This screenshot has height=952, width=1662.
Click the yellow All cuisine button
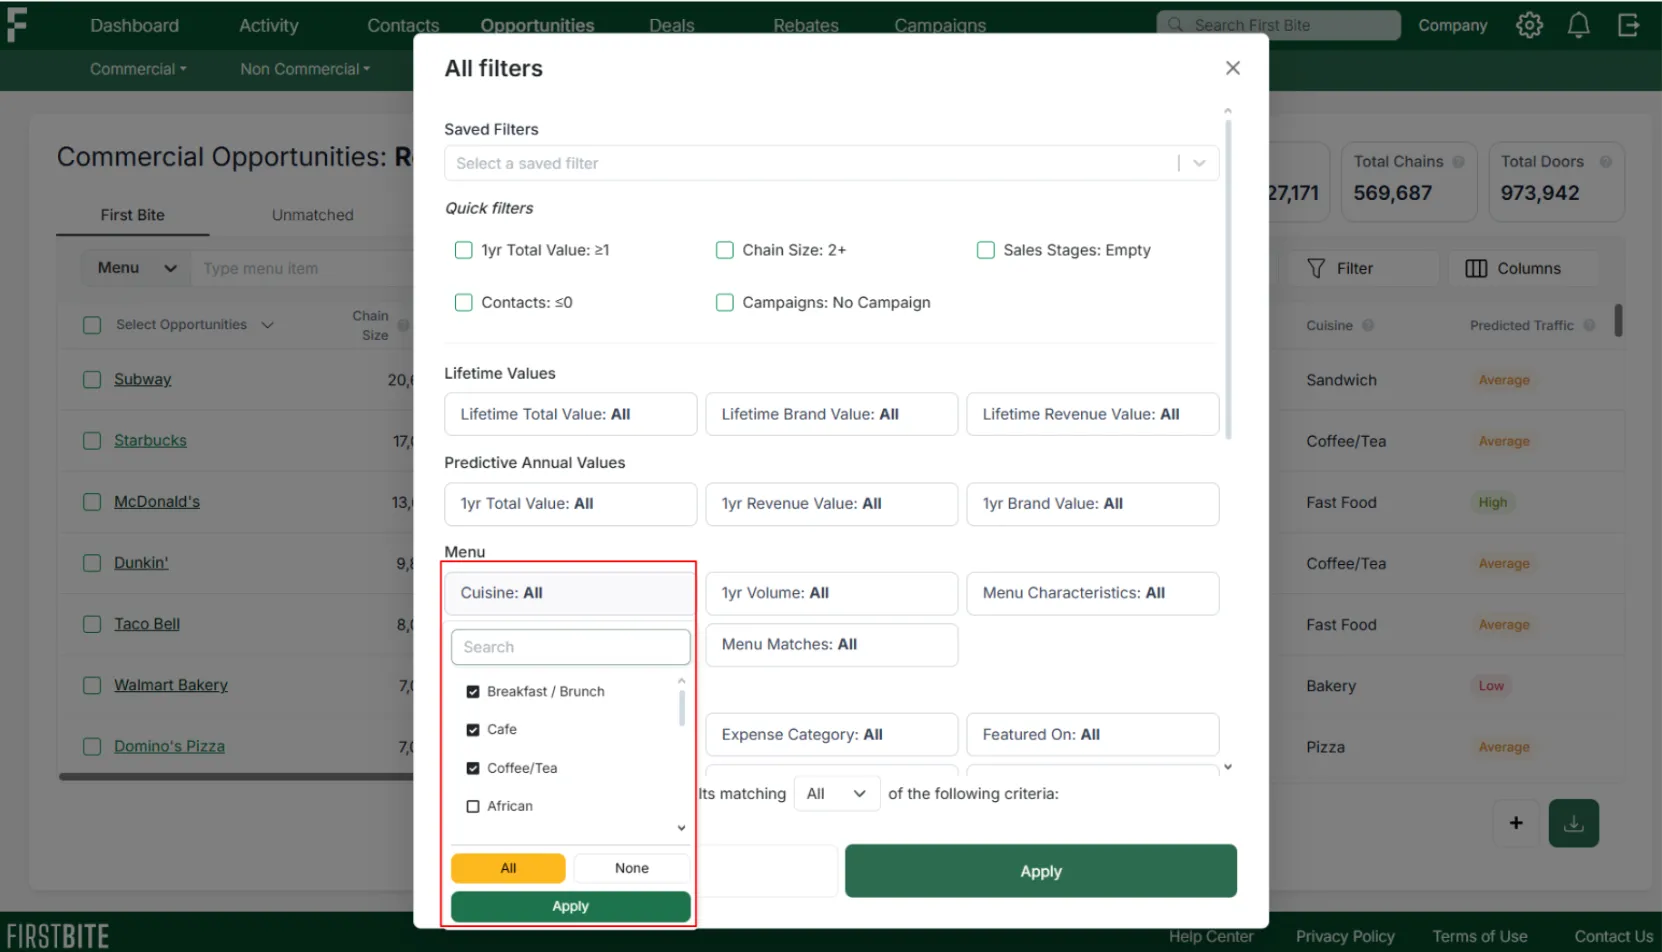(x=508, y=868)
